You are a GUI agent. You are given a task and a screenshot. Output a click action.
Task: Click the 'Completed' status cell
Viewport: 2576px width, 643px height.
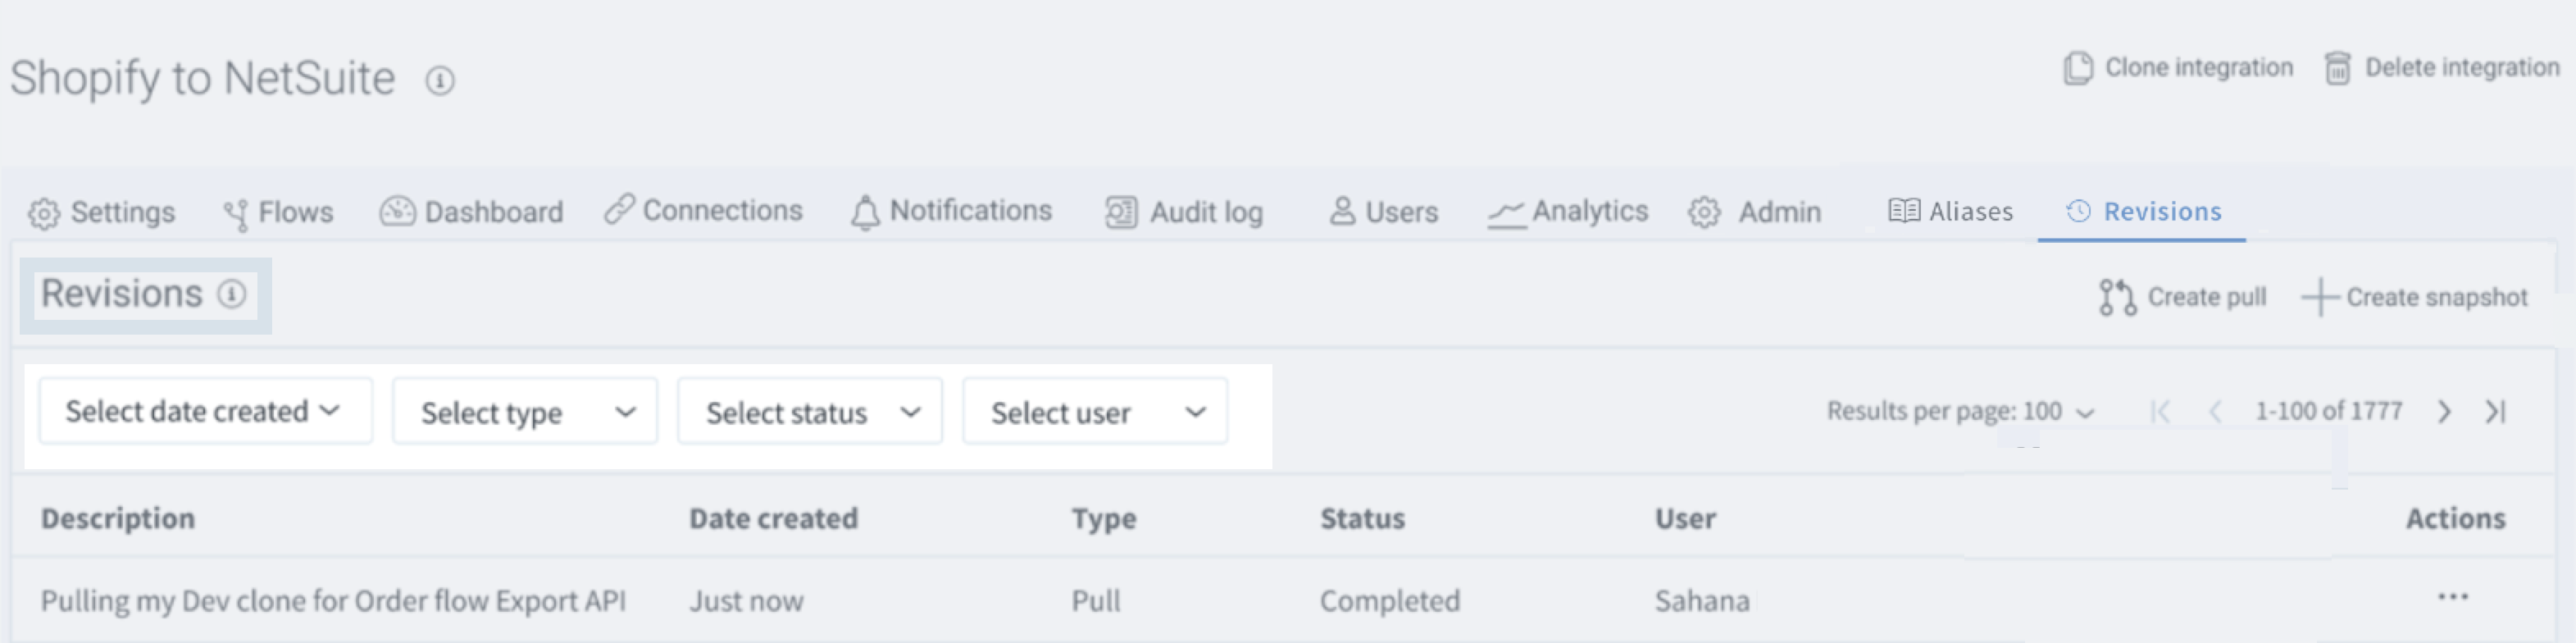(1390, 601)
